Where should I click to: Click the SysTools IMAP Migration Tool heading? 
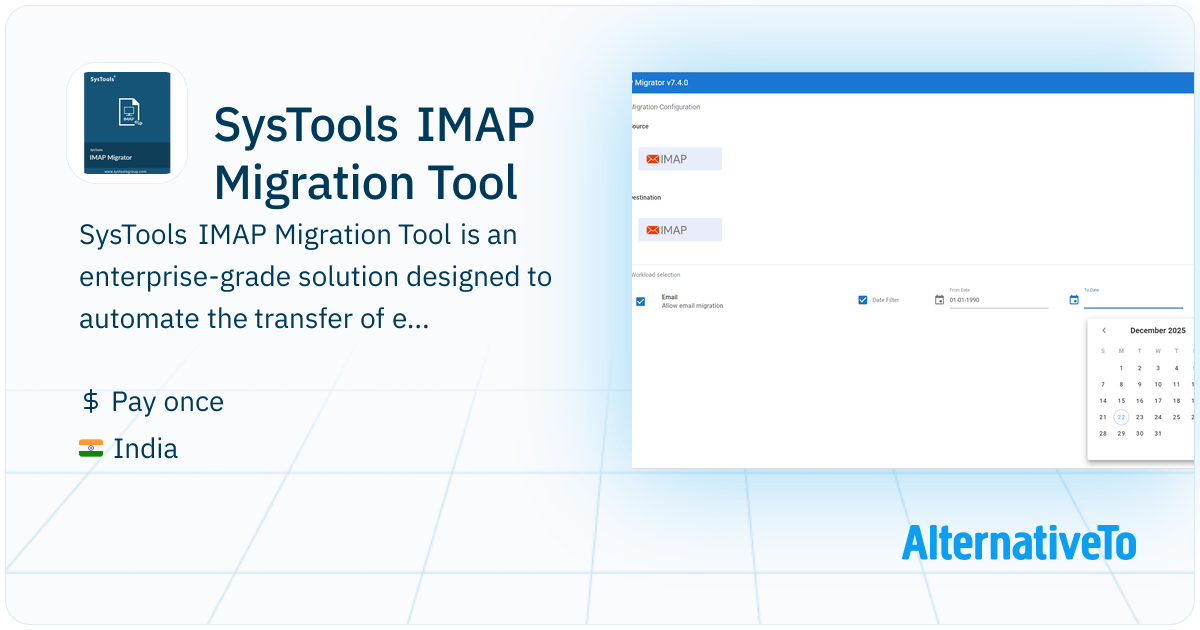[375, 154]
